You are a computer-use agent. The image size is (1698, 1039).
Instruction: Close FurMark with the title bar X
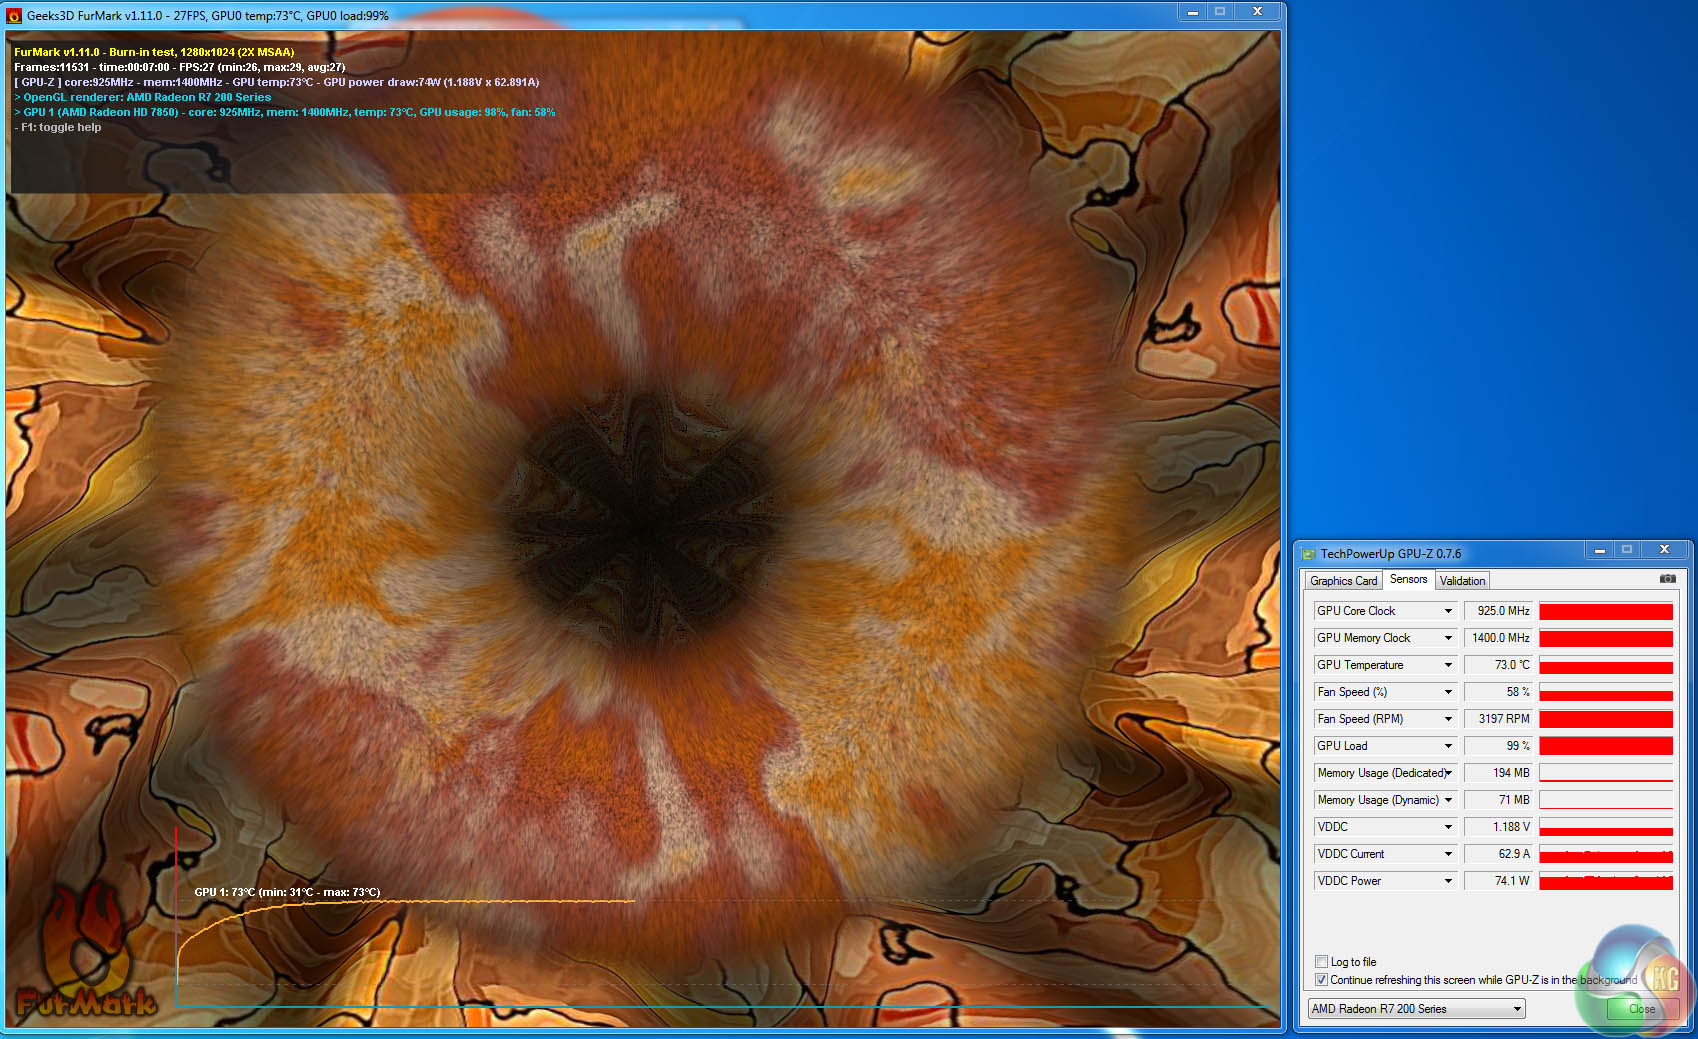tap(1257, 12)
